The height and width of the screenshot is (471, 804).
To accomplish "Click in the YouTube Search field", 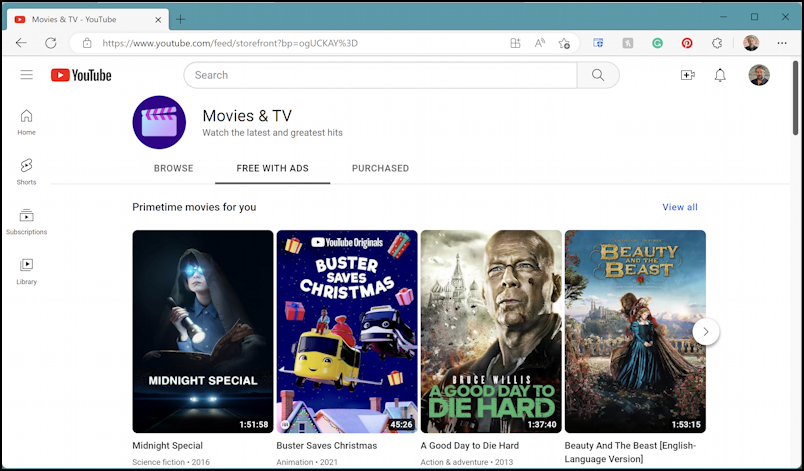I will click(380, 75).
